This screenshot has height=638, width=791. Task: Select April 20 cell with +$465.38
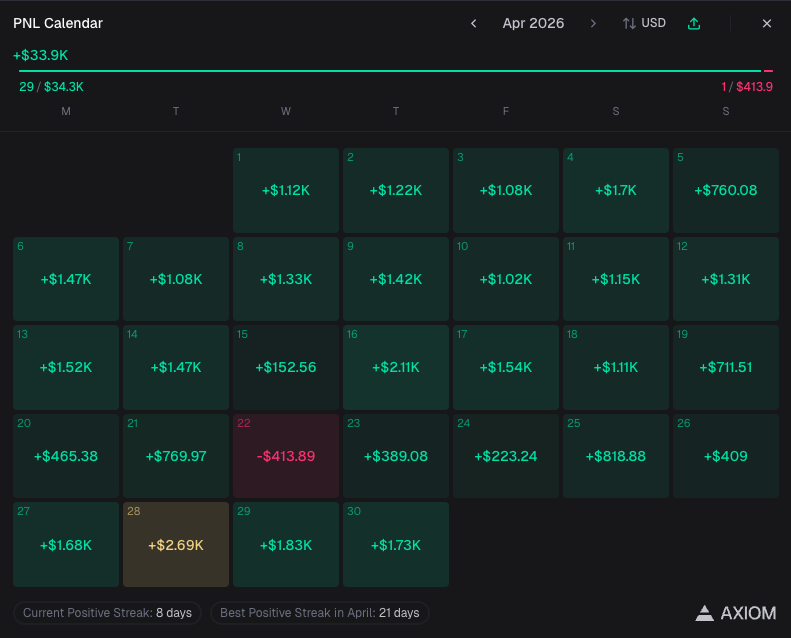(66, 456)
